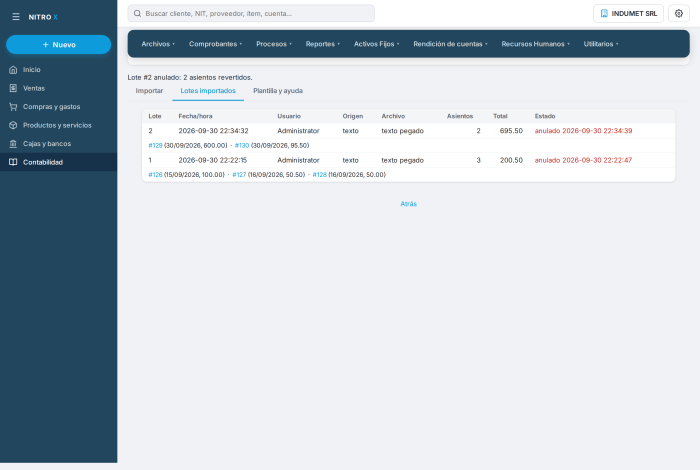Open Cajas y bancos in sidebar
Viewport: 700px width, 470px height.
(x=58, y=144)
